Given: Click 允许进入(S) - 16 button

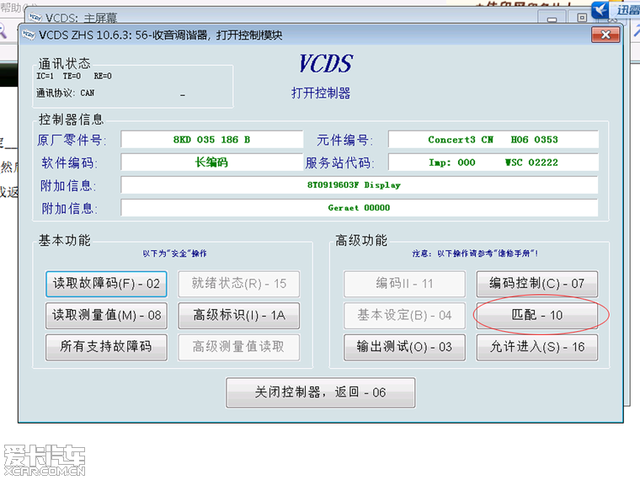Looking at the screenshot, I should [537, 347].
